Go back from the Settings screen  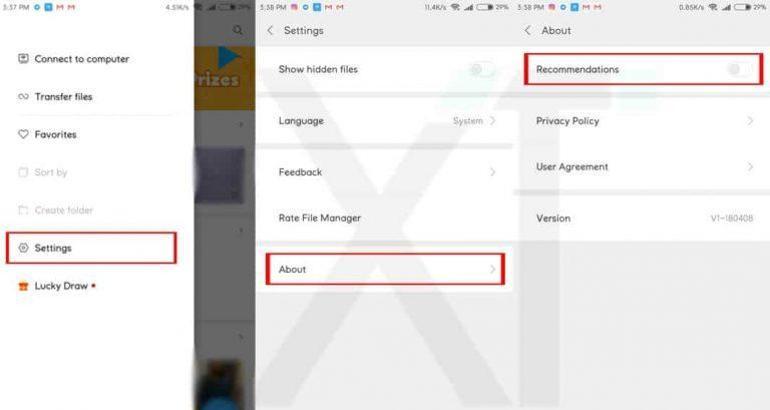pos(270,30)
